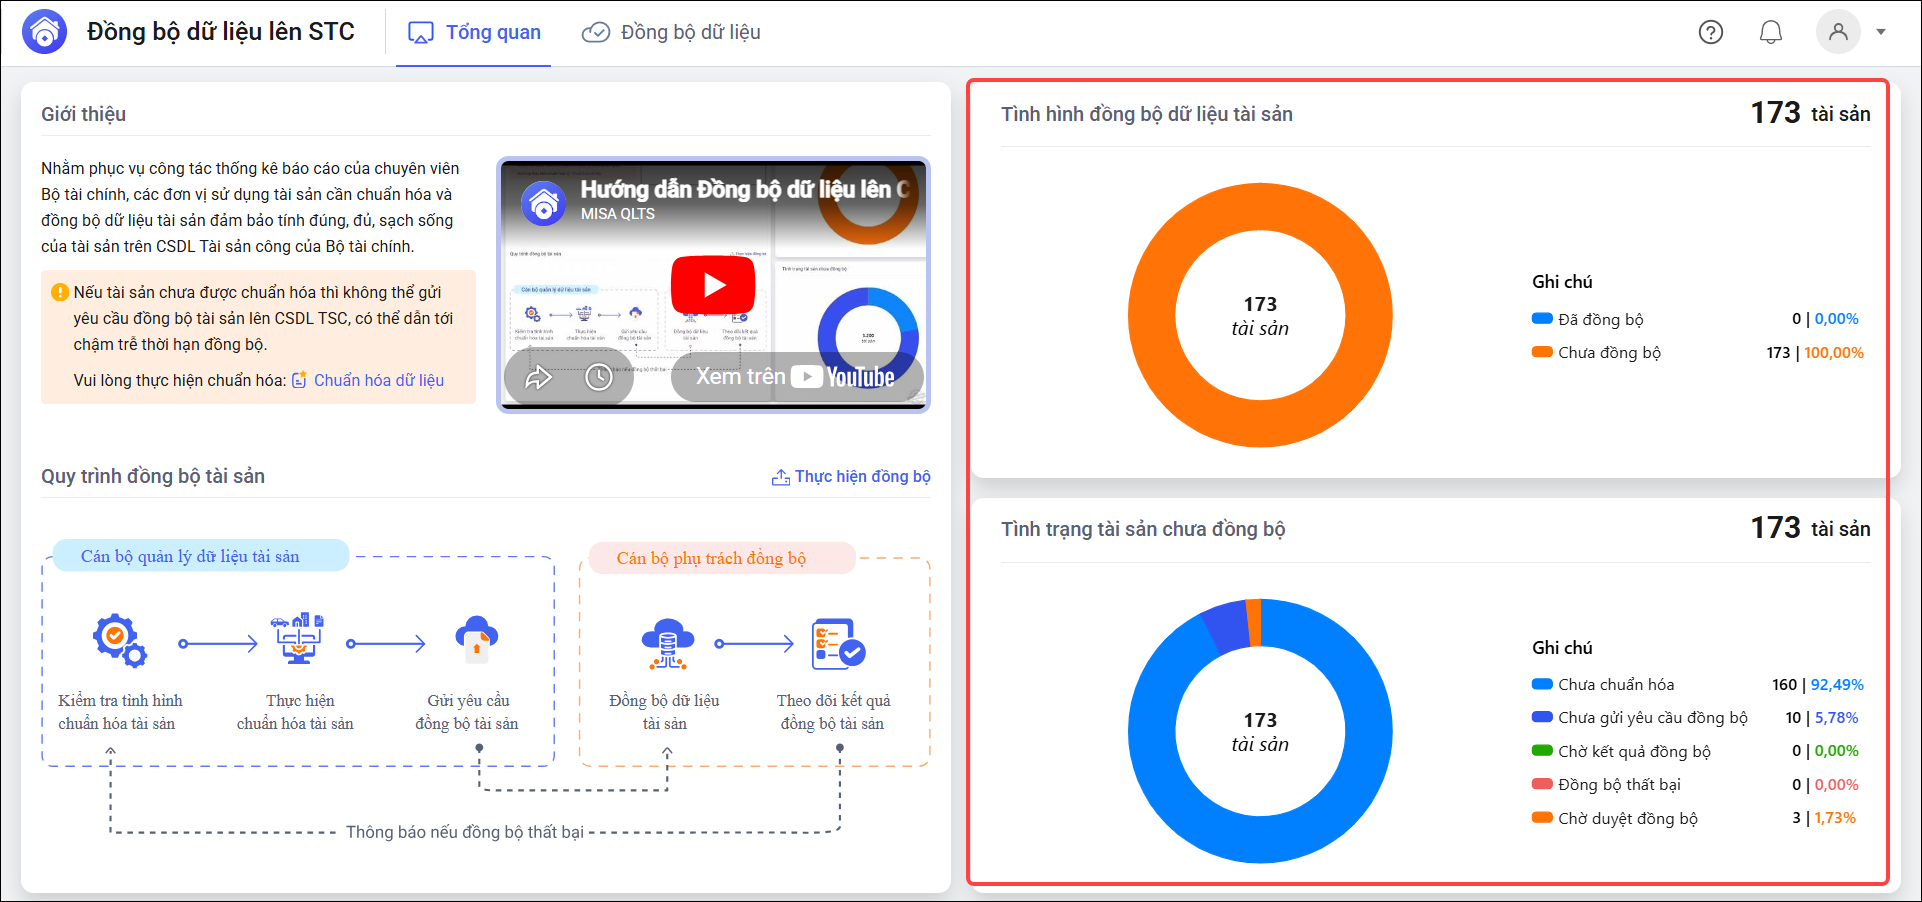
Task: Play the YouTube tutorial video
Action: tap(713, 285)
